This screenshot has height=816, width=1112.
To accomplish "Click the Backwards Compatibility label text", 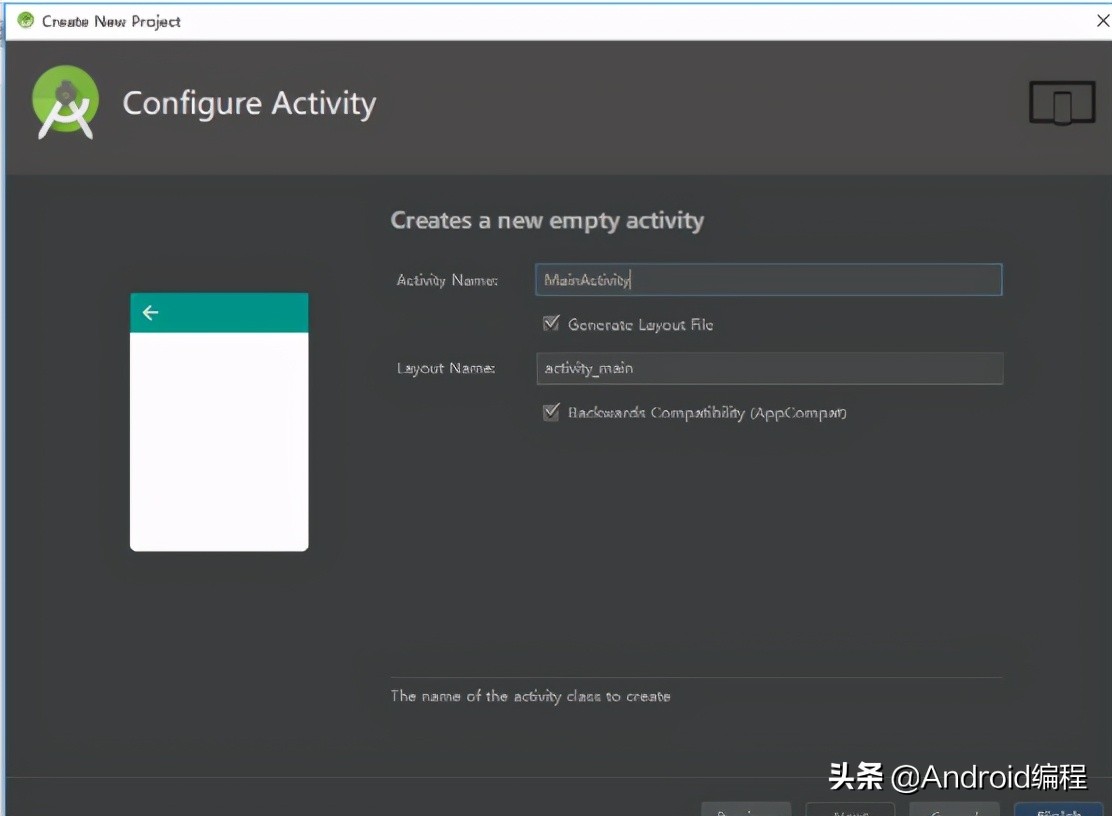I will pos(707,413).
